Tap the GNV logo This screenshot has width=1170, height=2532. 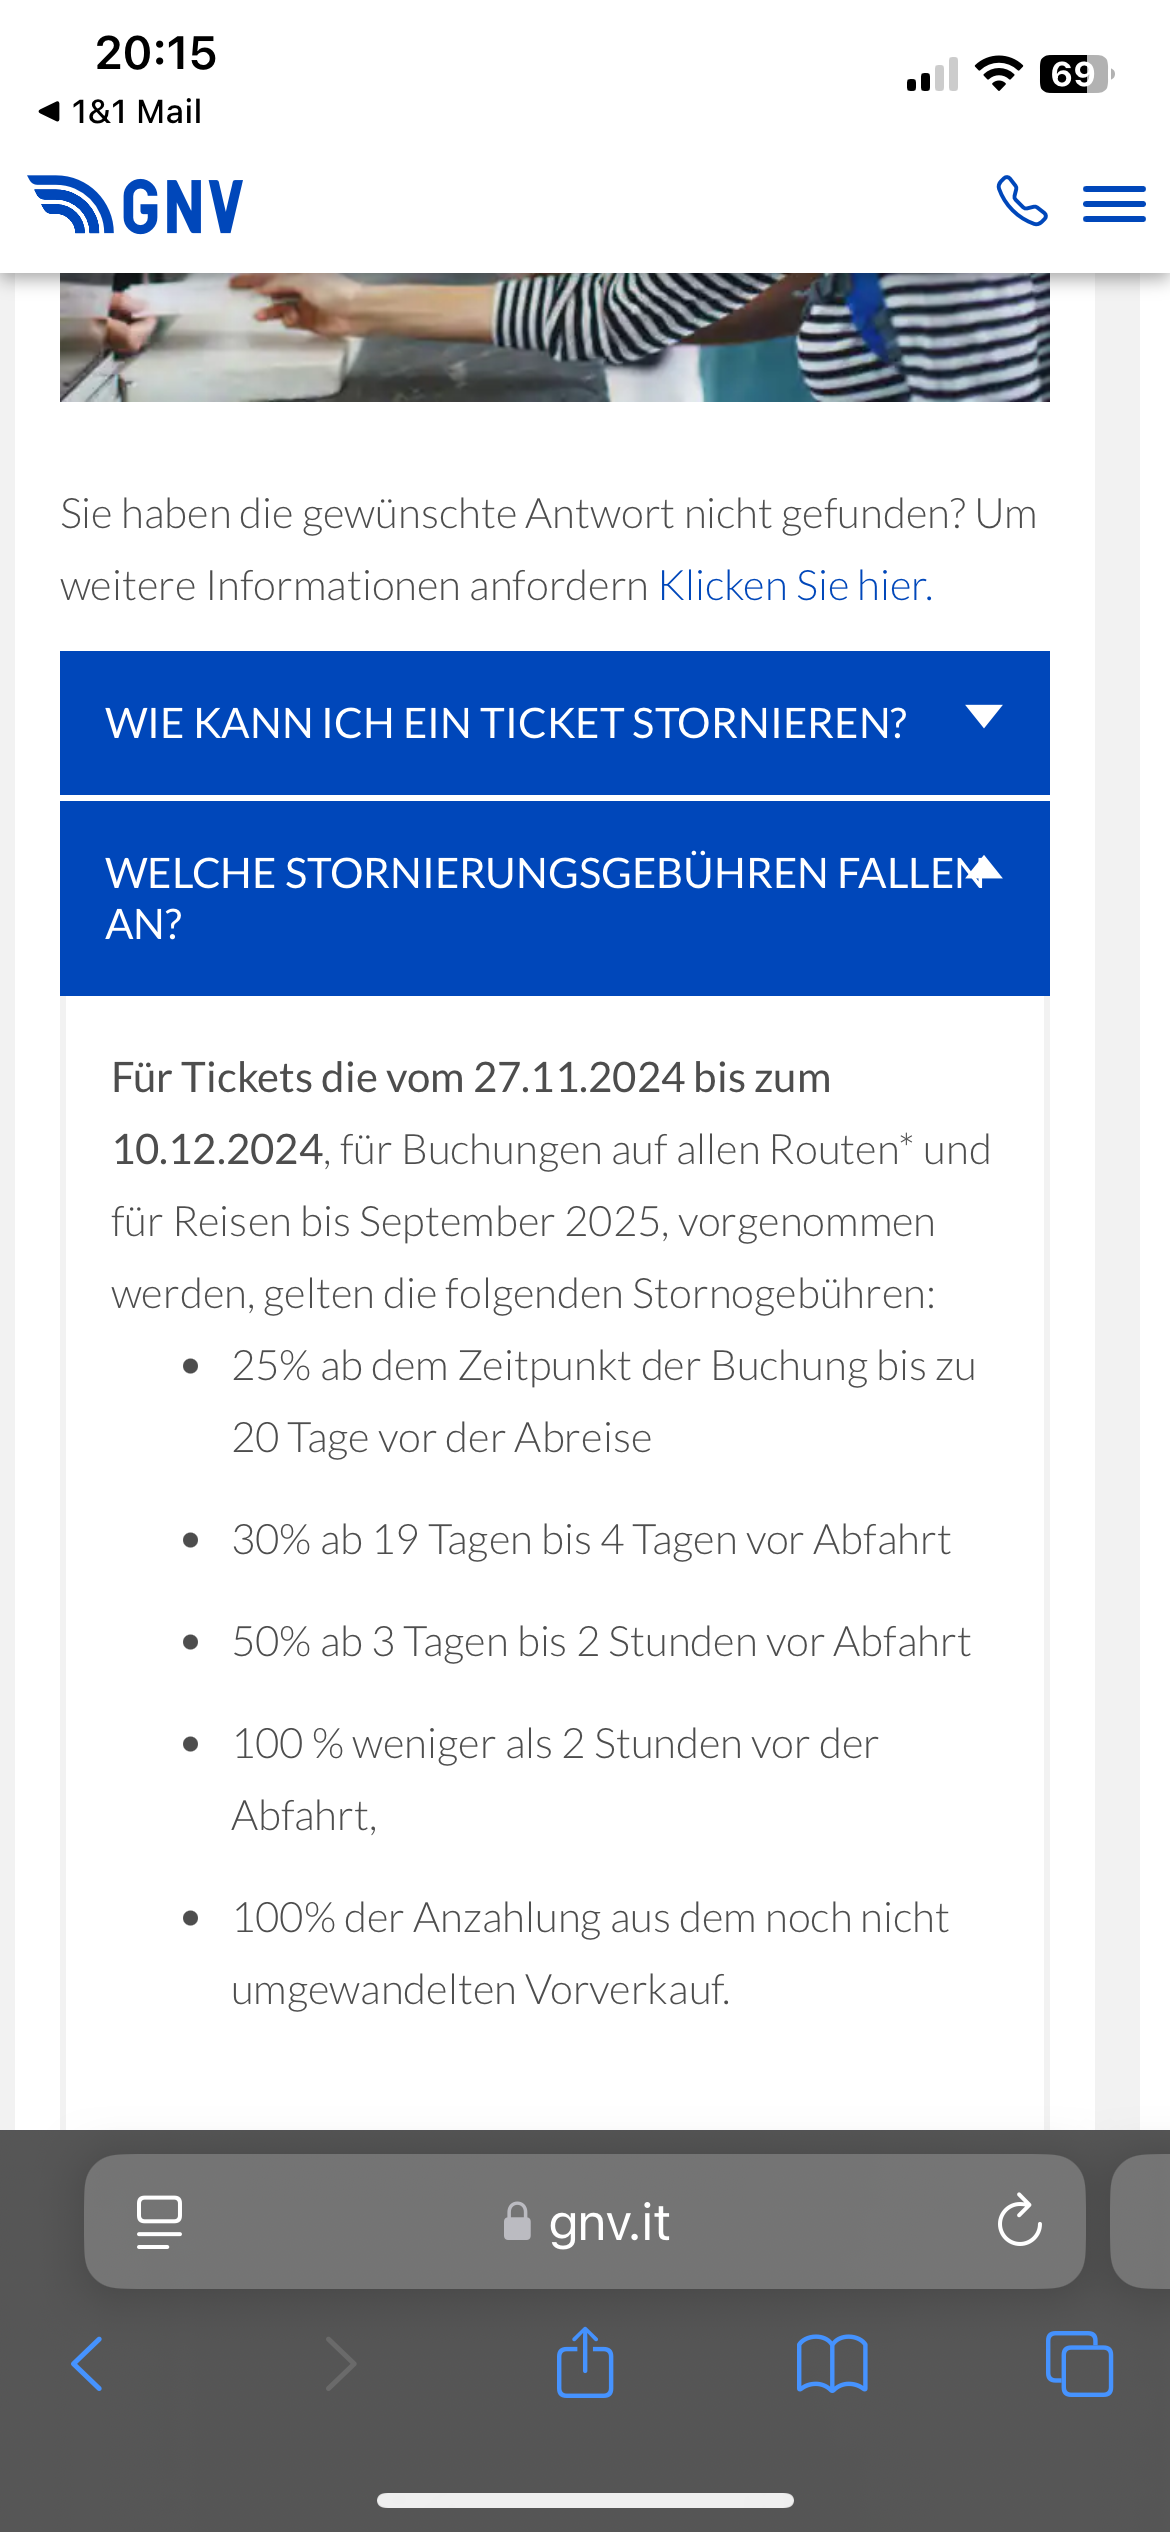pyautogui.click(x=136, y=205)
